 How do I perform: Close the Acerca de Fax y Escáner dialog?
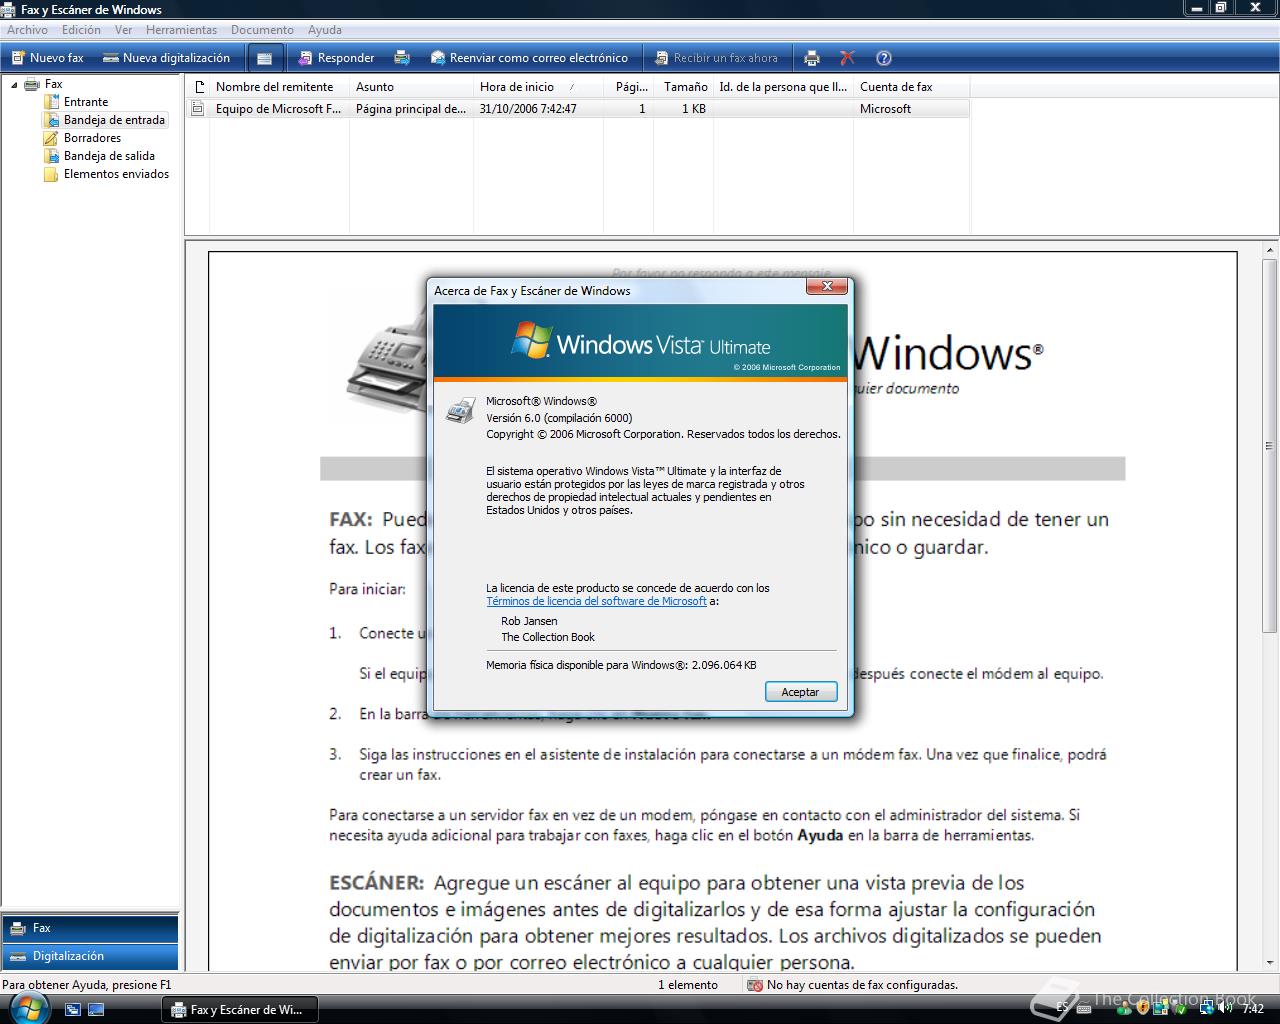(827, 287)
